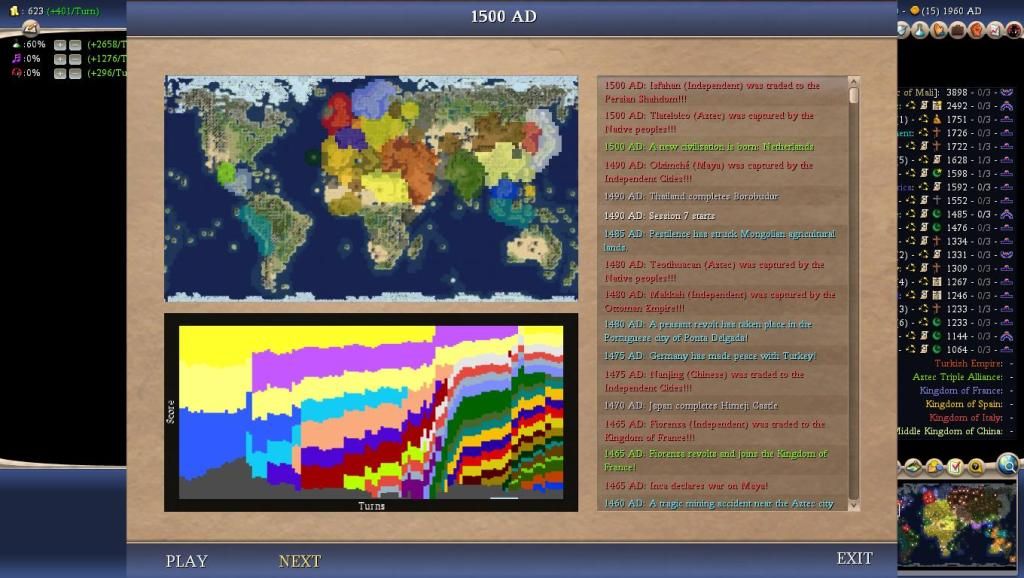Viewport: 1024px width, 578px height.
Task: Open the Corporation advisor briefcase icon
Action: (957, 30)
